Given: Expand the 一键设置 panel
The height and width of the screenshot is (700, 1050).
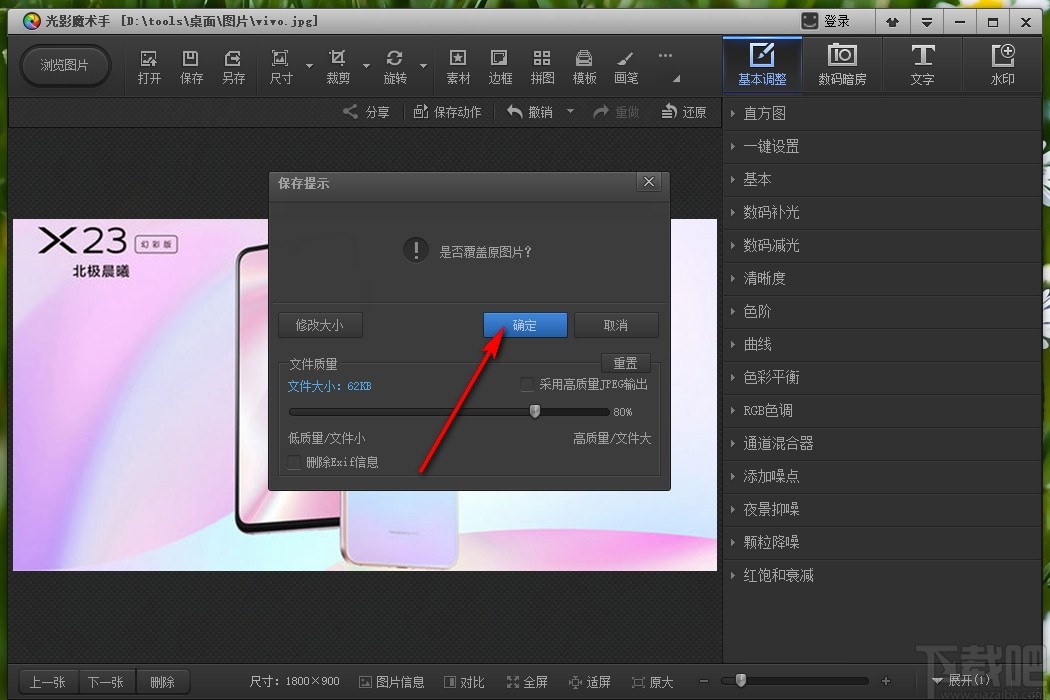Looking at the screenshot, I should tap(882, 146).
